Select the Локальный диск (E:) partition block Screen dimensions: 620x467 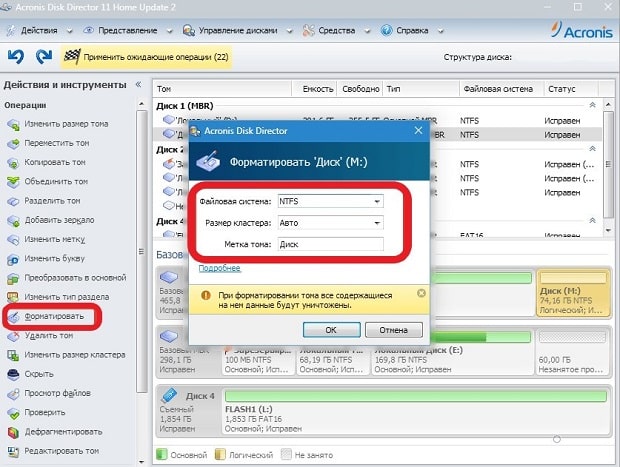tap(452, 352)
